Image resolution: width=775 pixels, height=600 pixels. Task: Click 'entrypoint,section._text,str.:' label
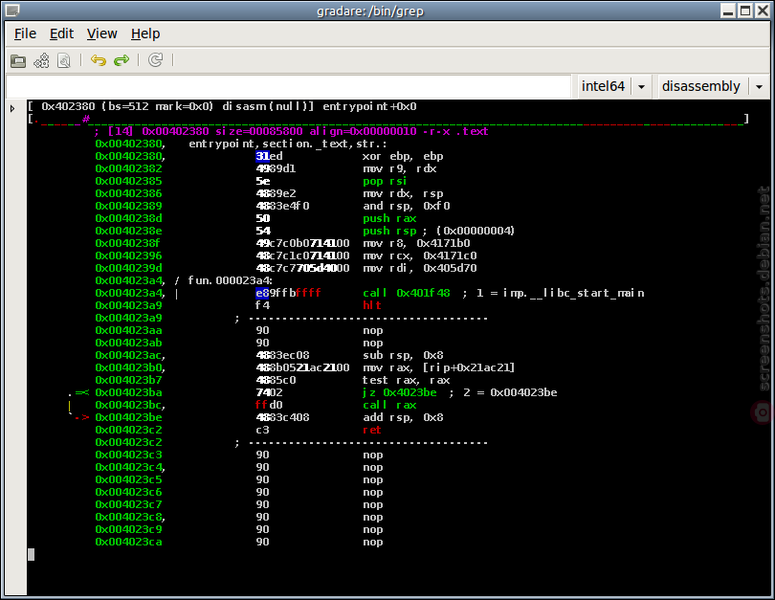pos(288,144)
